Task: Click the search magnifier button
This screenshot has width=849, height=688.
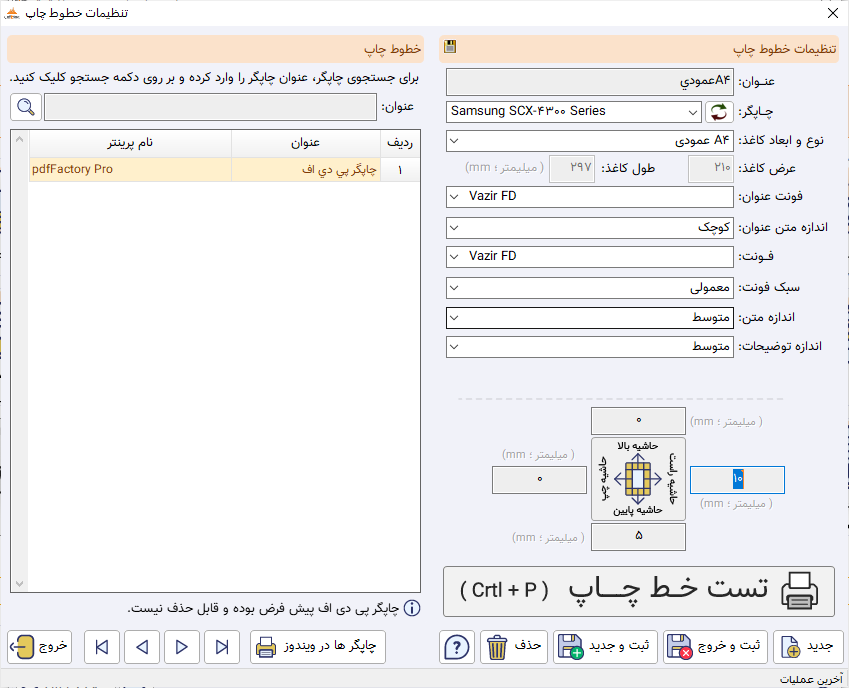Action: [x=26, y=107]
